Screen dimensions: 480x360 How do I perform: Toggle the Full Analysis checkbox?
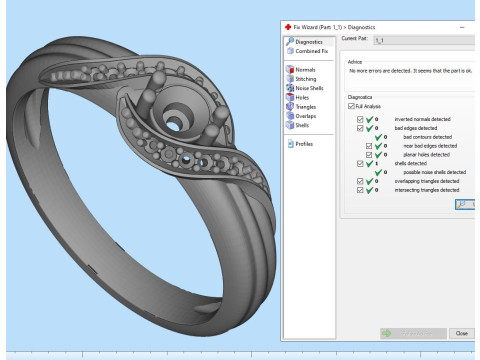[351, 106]
